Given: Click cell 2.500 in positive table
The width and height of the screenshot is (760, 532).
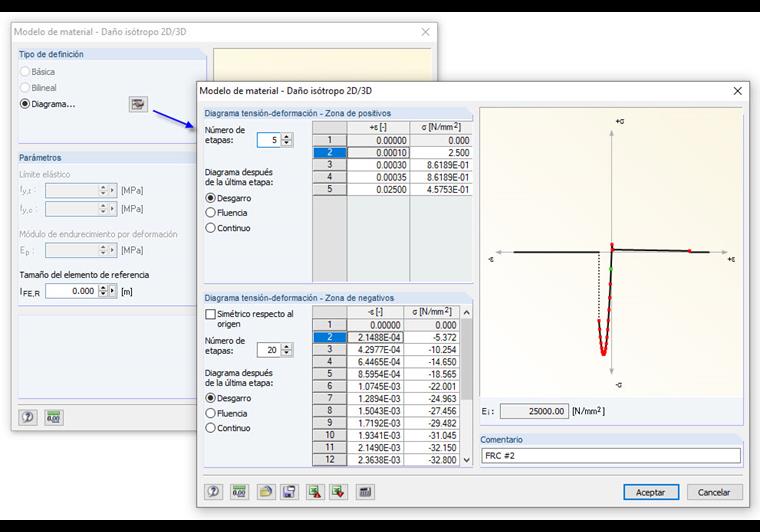Looking at the screenshot, I should tap(441, 153).
